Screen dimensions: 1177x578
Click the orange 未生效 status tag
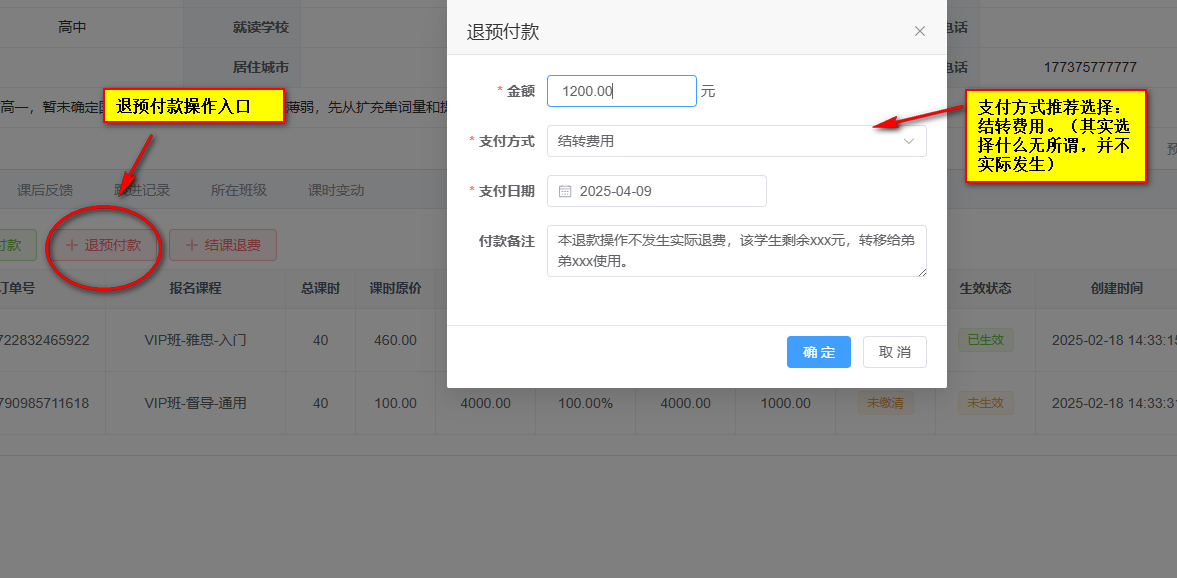pyautogui.click(x=985, y=403)
